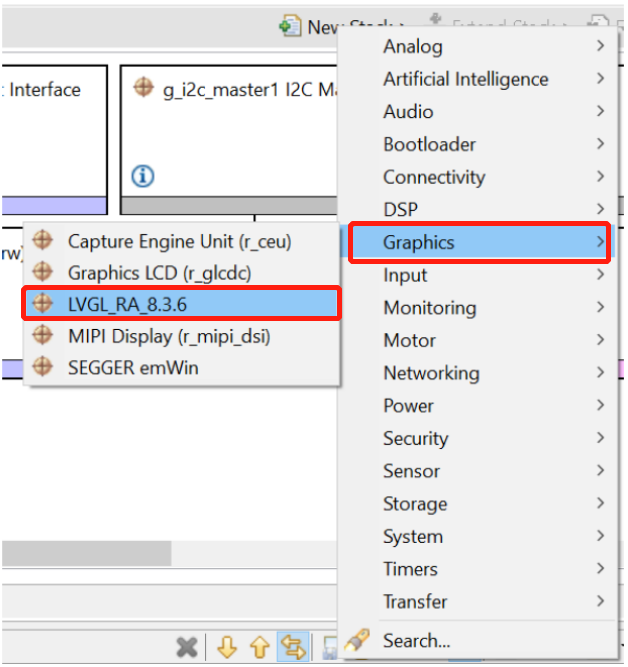Open the Input stack category
628x667 pixels.
point(478,275)
